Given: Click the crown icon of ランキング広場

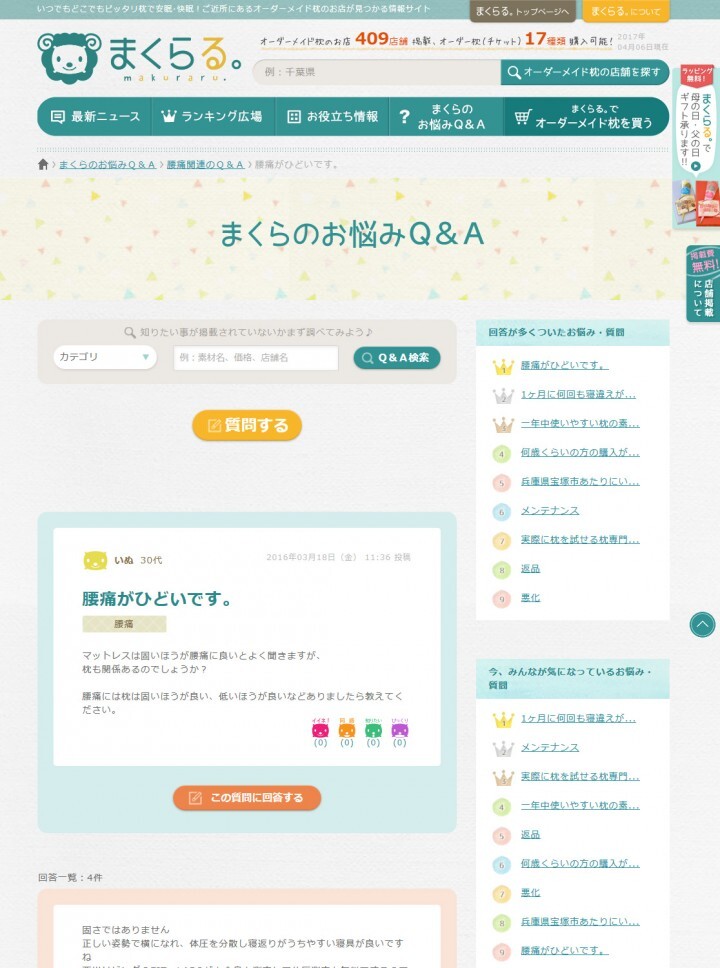Looking at the screenshot, I should tap(169, 116).
